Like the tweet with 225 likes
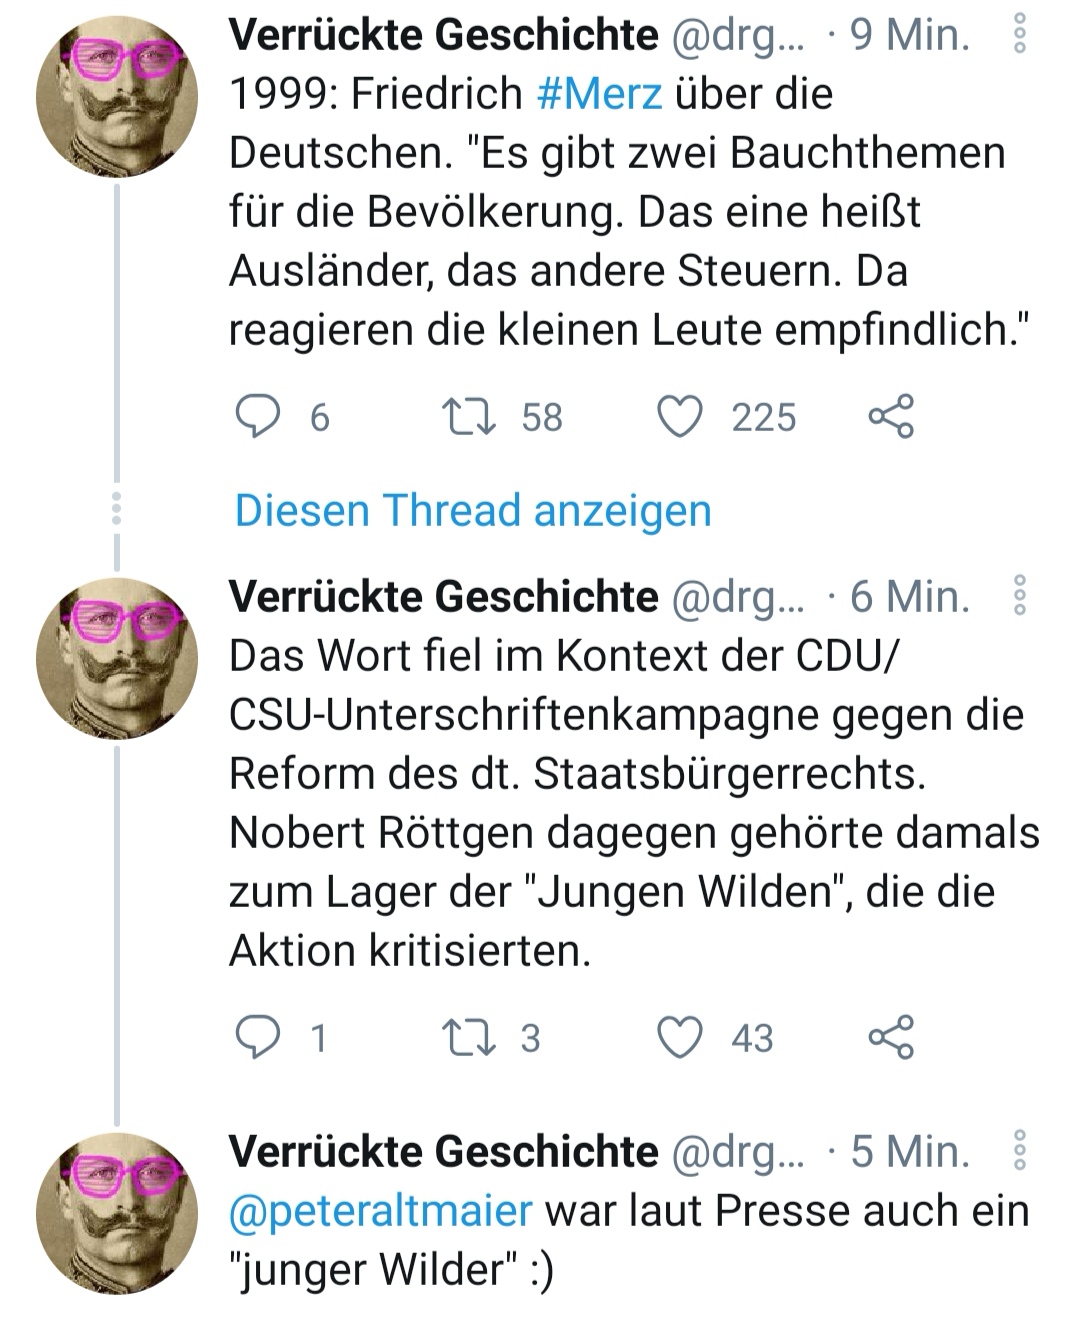Screen dimensions: 1080x1326 680,417
